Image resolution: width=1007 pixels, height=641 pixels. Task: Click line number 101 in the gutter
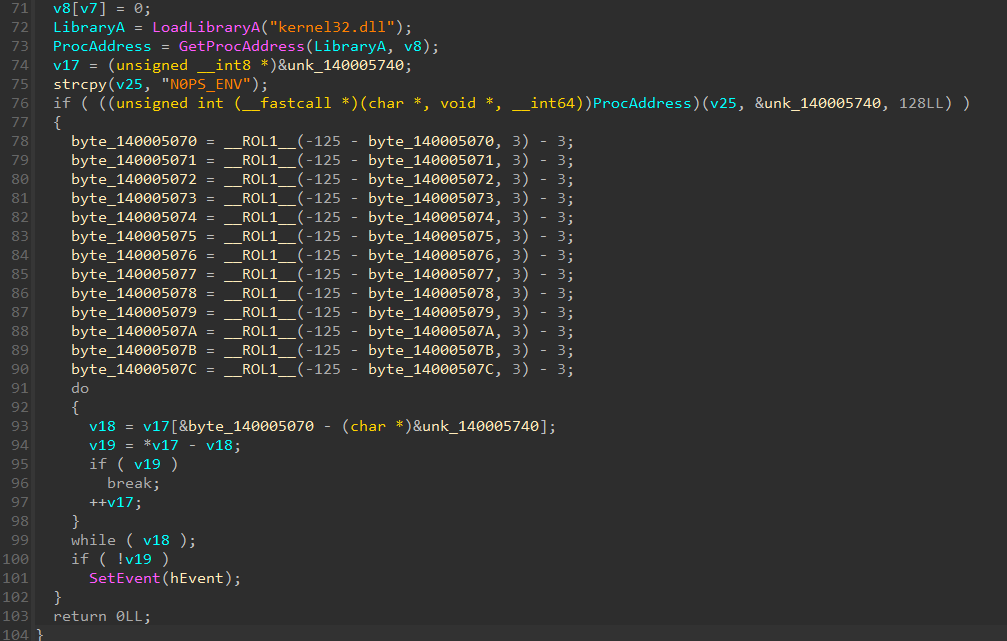point(15,578)
